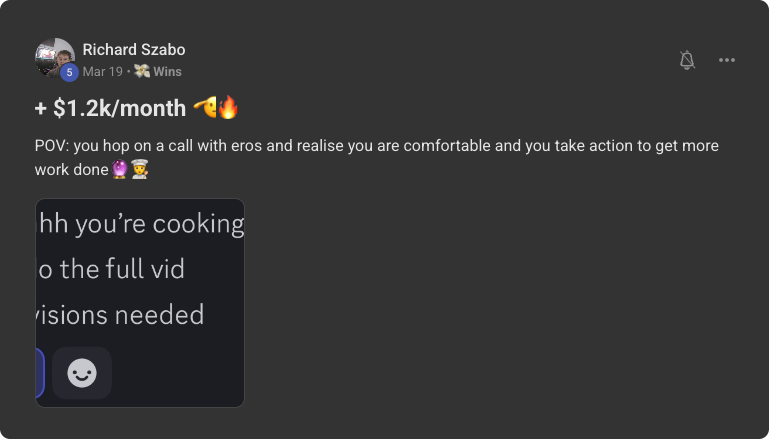Click the Mar 19 post date
Image resolution: width=769 pixels, height=439 pixels.
pos(102,72)
